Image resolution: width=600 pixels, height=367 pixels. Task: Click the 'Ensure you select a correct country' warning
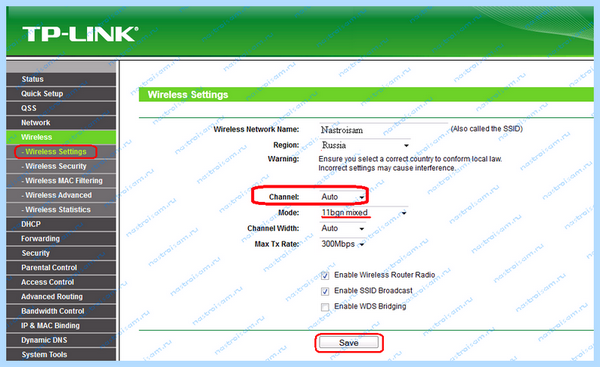410,163
